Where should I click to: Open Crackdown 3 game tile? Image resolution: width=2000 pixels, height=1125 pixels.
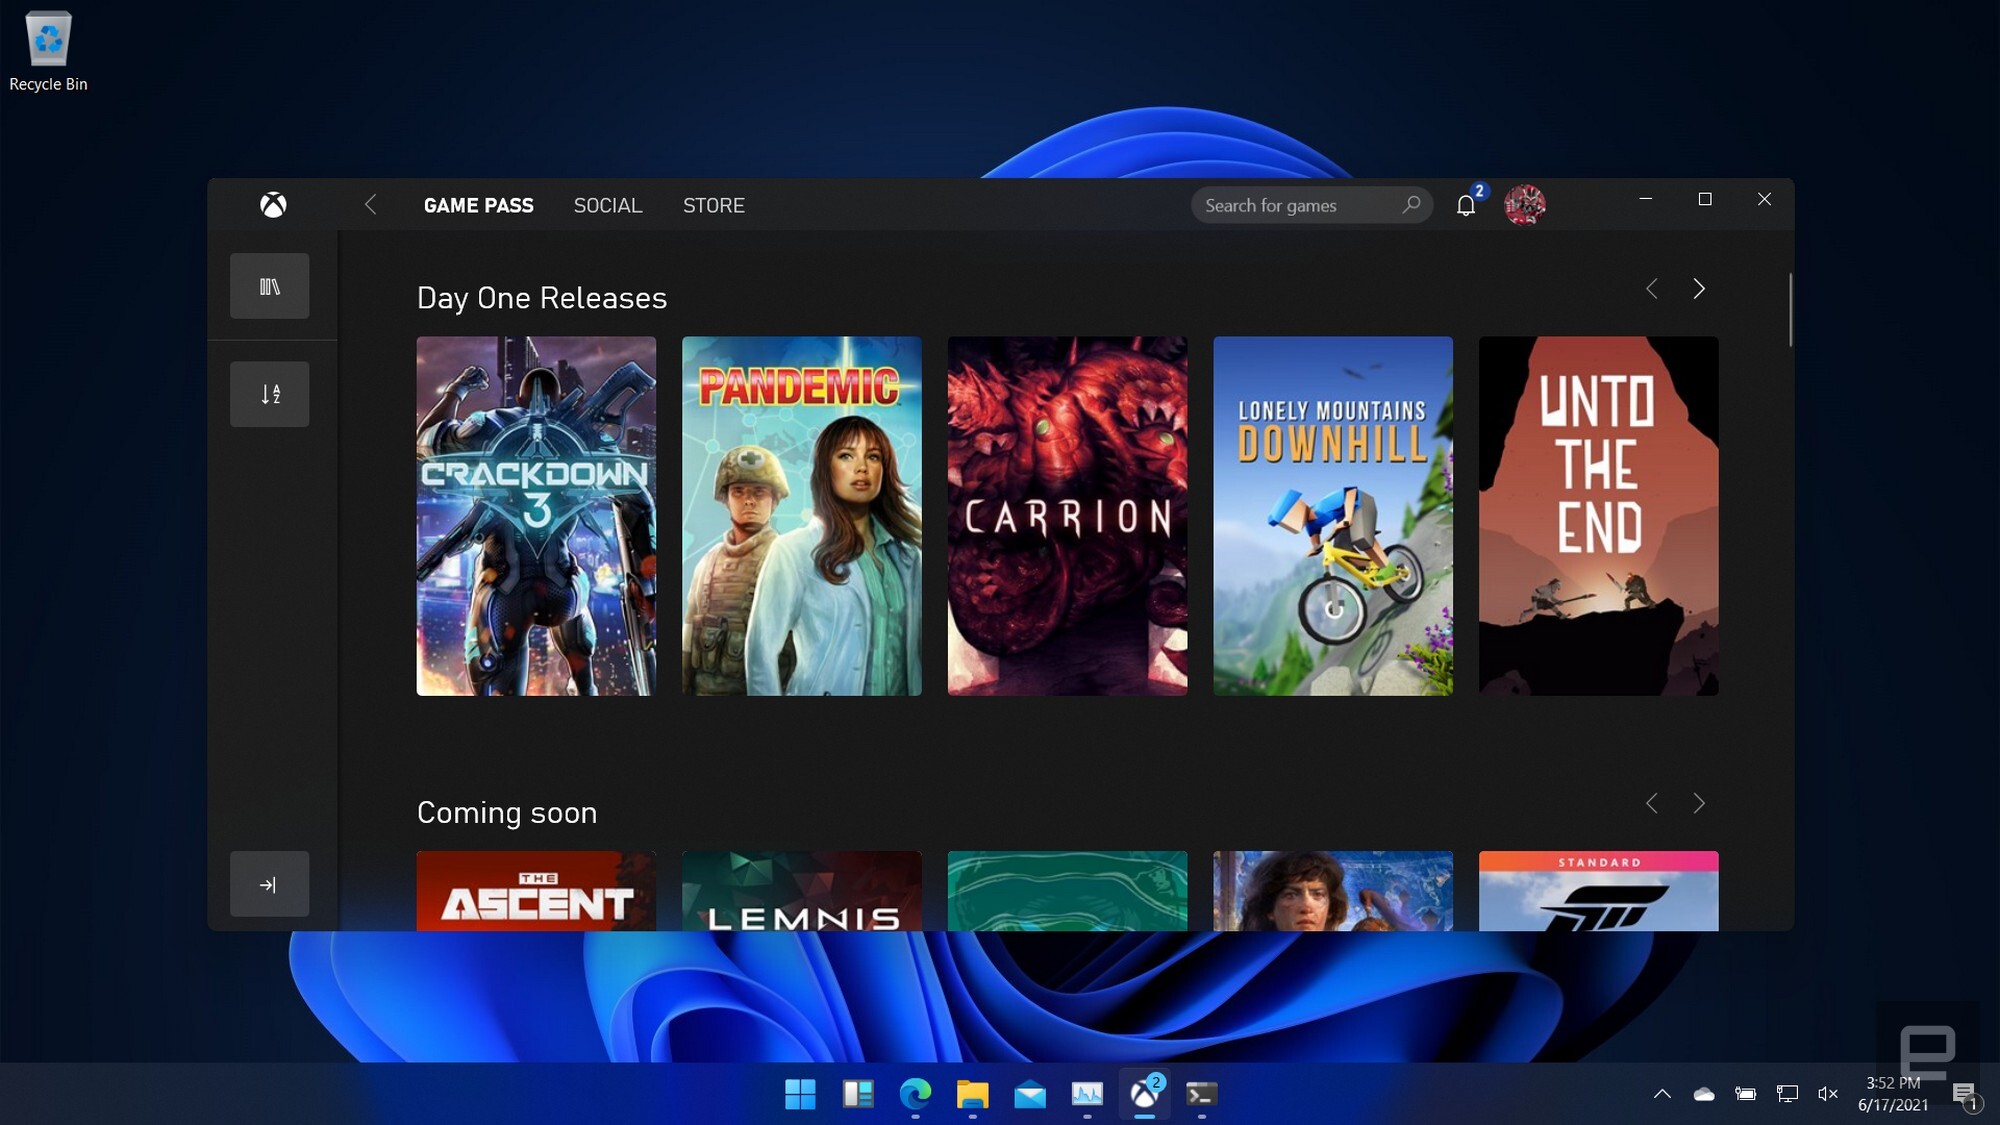[x=536, y=516]
